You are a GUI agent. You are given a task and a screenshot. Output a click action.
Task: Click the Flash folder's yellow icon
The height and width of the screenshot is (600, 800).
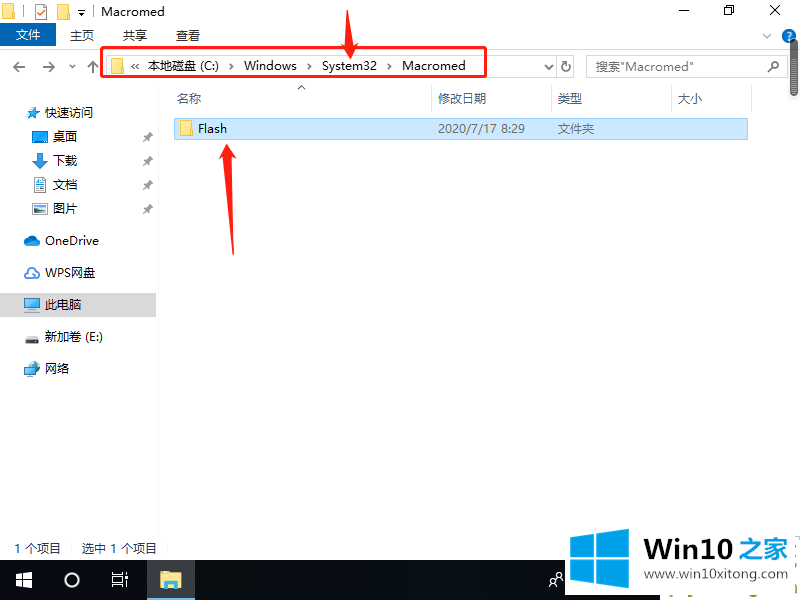point(186,129)
